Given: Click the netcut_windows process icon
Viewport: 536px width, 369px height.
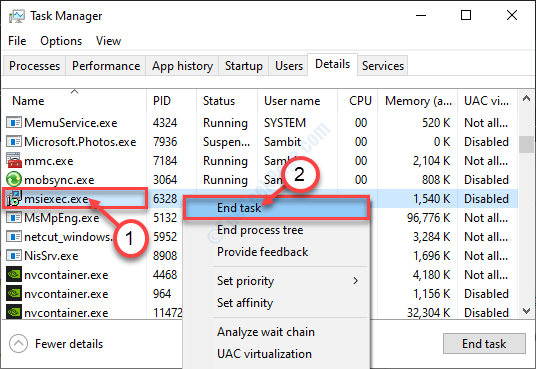Looking at the screenshot, I should coord(14,237).
